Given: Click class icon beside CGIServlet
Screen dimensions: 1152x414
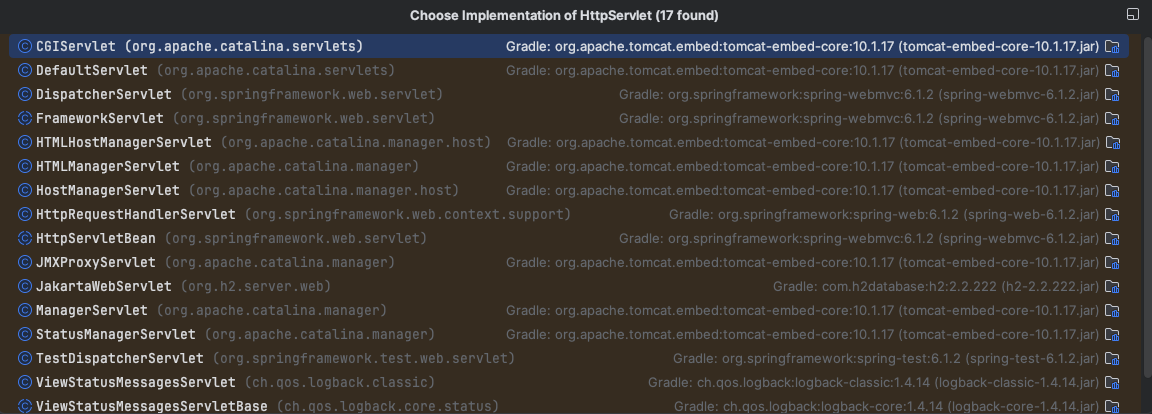Looking at the screenshot, I should (x=24, y=46).
